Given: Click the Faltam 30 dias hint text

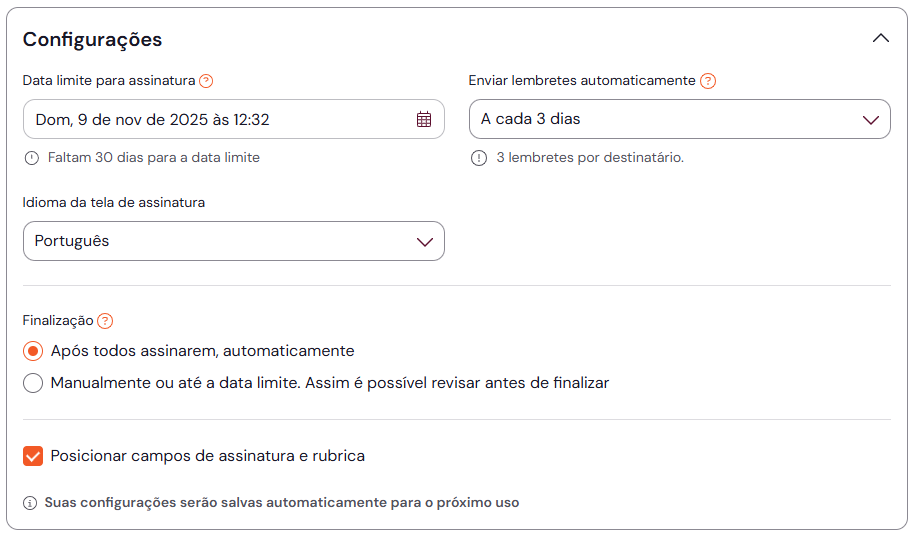Looking at the screenshot, I should 154,158.
